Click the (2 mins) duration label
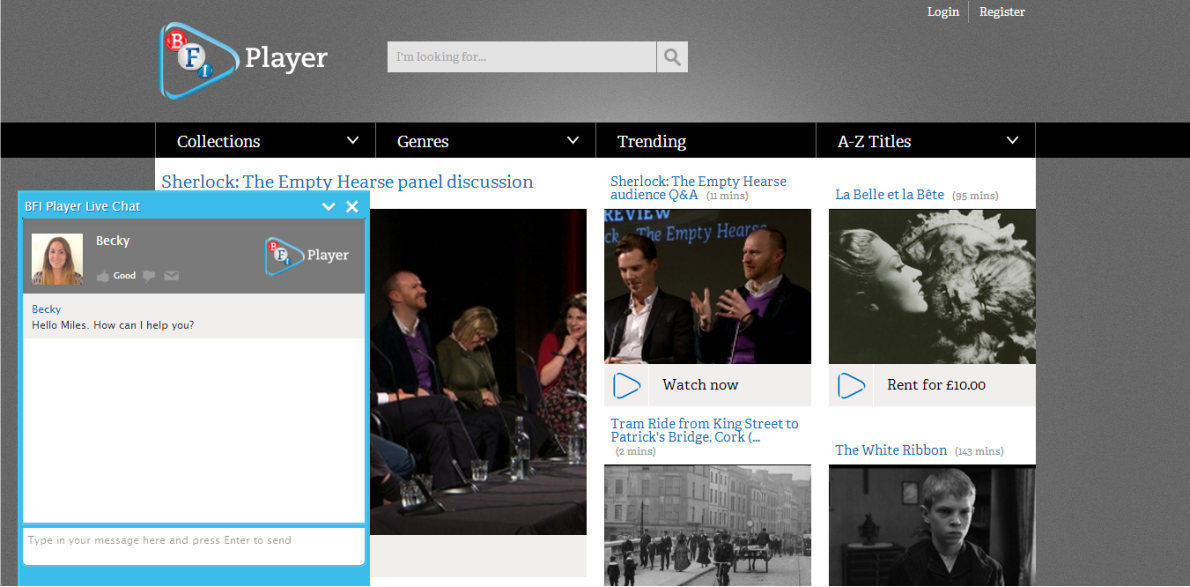1190x587 pixels. click(635, 452)
